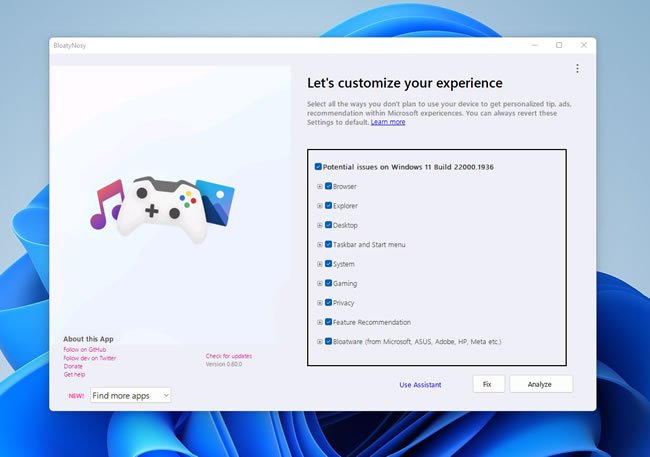The height and width of the screenshot is (457, 650).
Task: Expand the Privacy tree node
Action: pyautogui.click(x=320, y=303)
